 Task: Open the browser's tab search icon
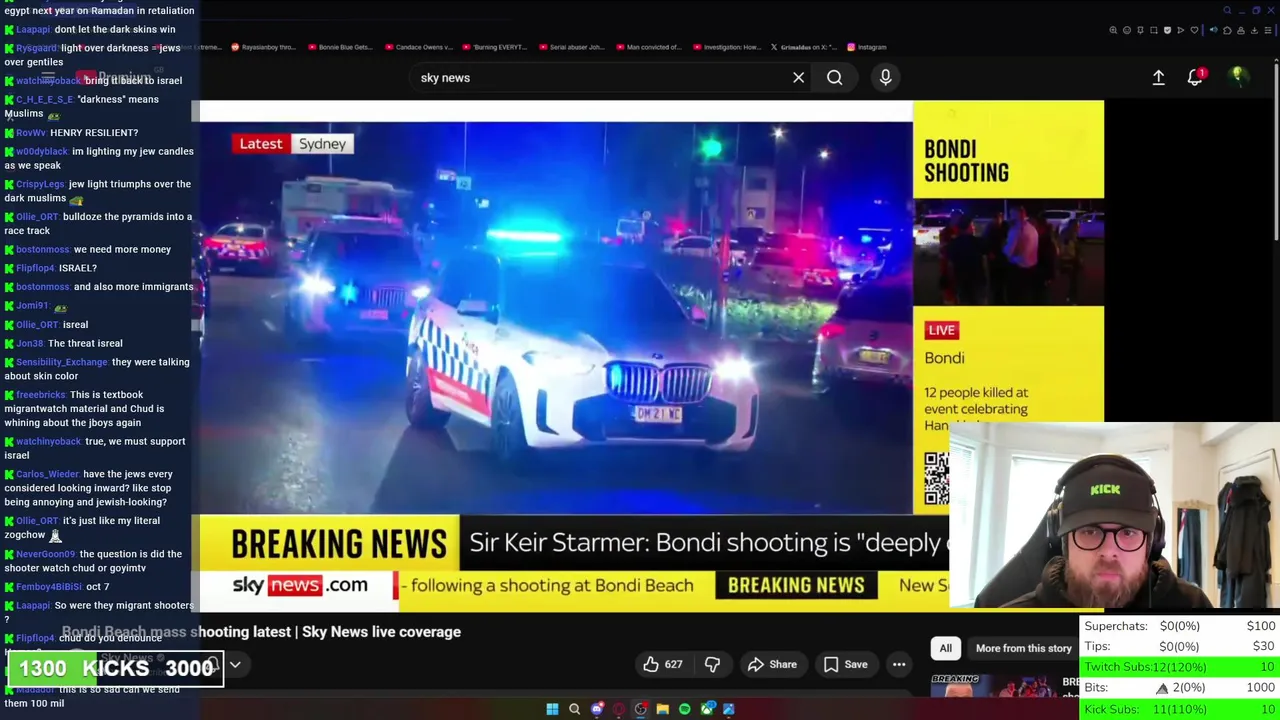point(1228,11)
